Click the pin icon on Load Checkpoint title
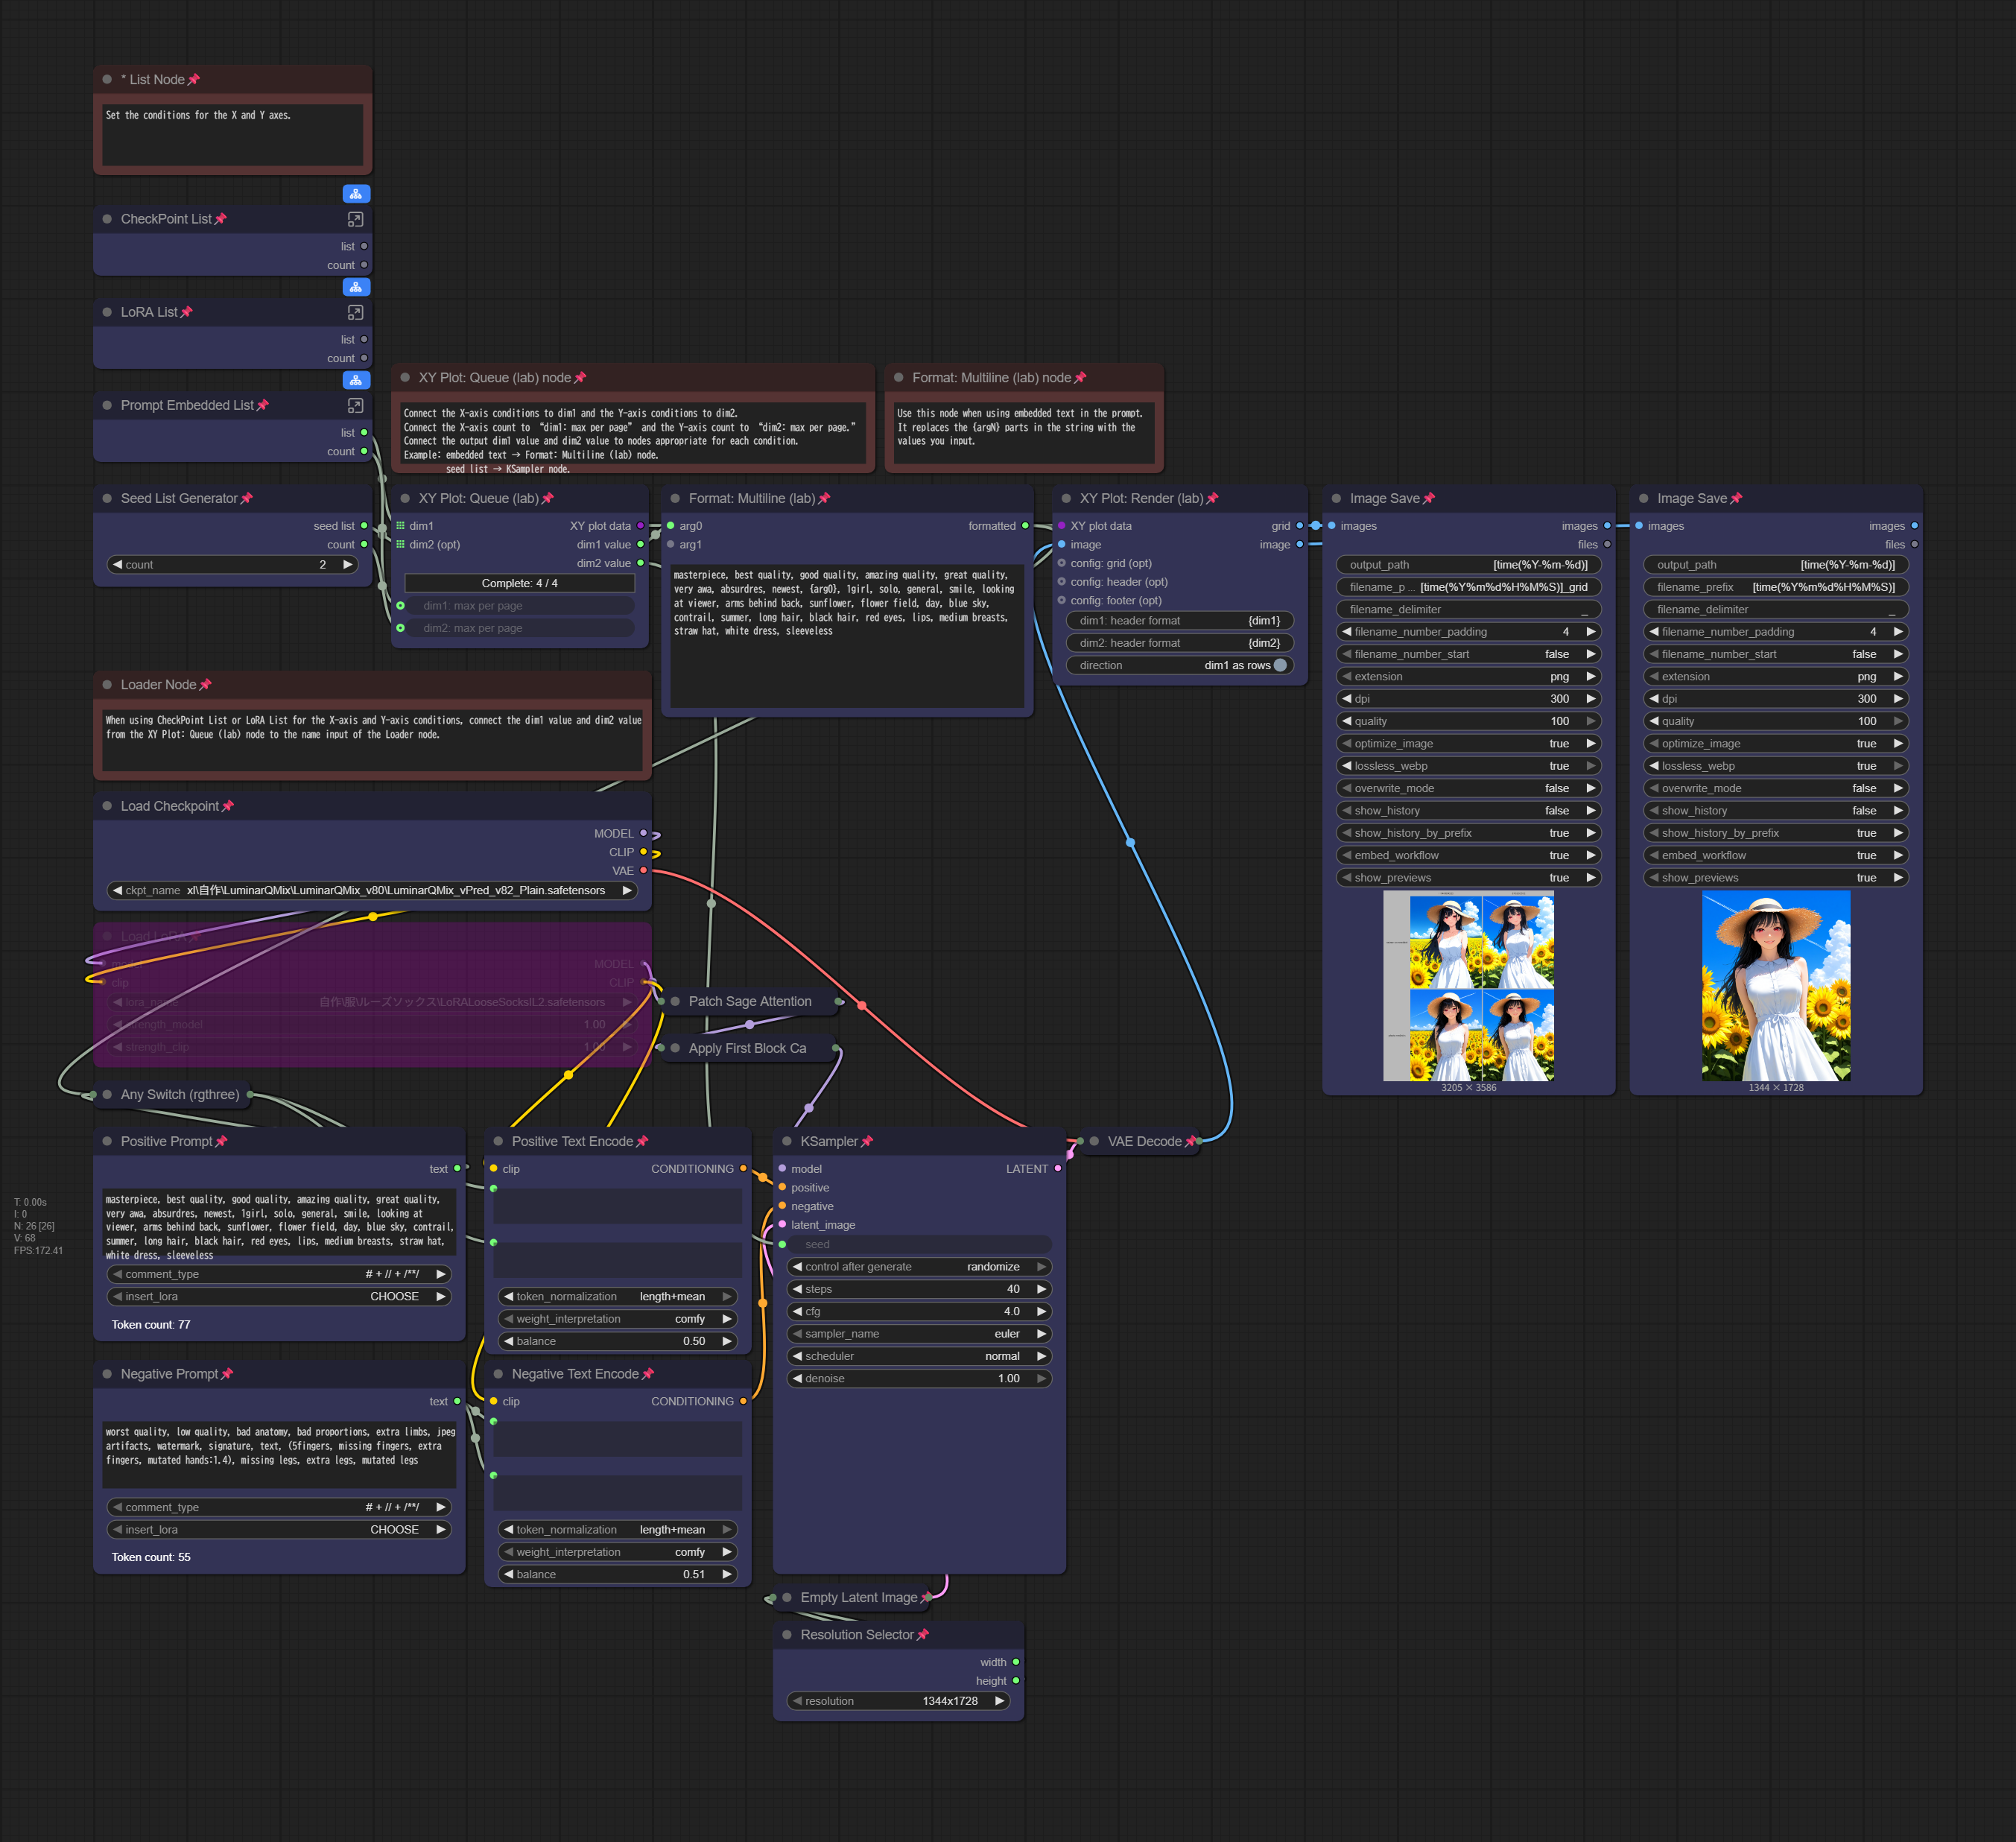The image size is (2016, 1842). click(228, 806)
